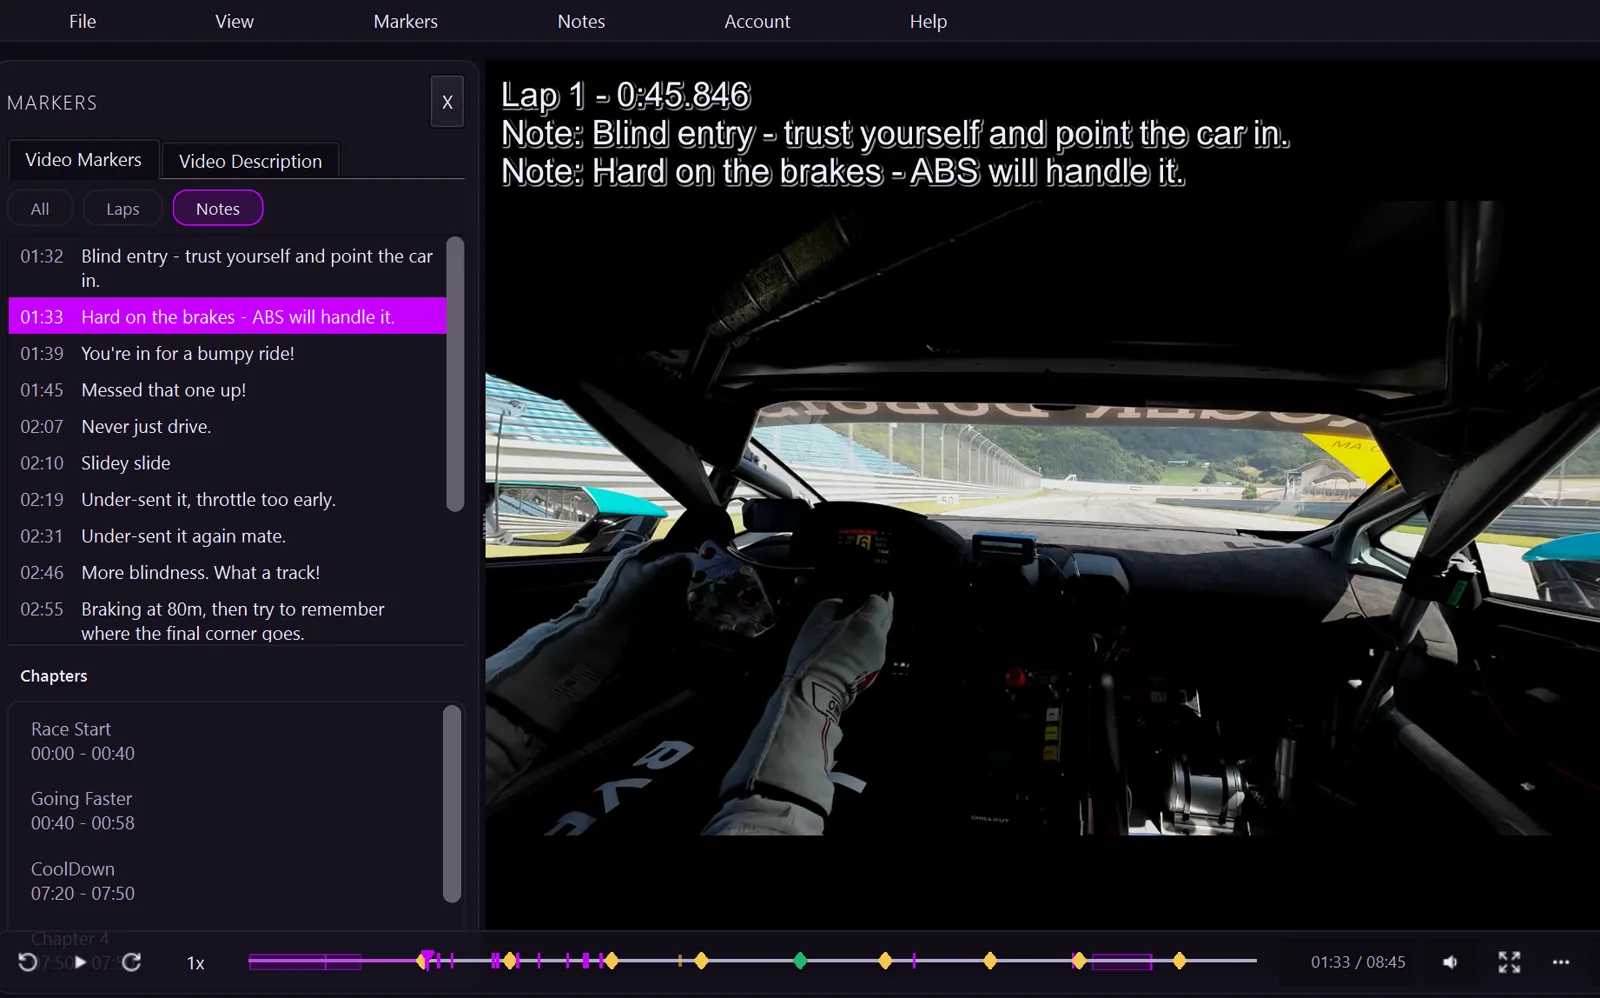
Task: Open the Help menu
Action: click(928, 21)
